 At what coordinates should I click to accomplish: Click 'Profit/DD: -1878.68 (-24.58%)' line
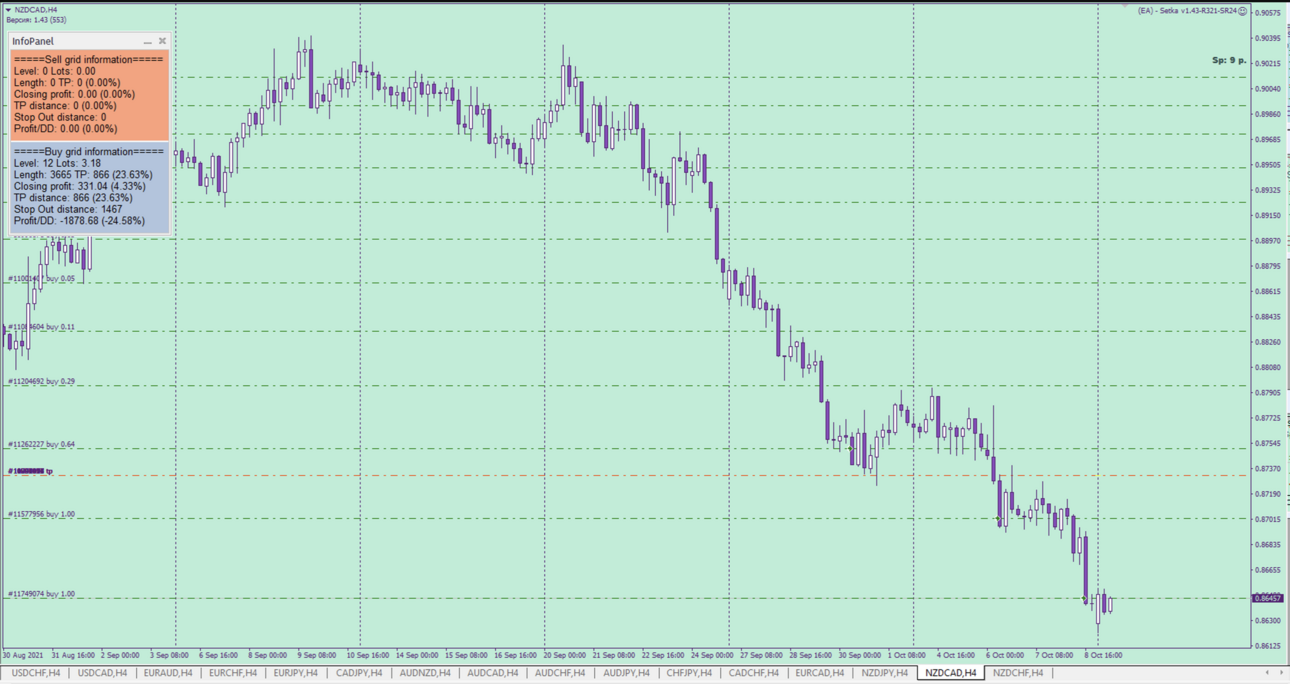79,221
